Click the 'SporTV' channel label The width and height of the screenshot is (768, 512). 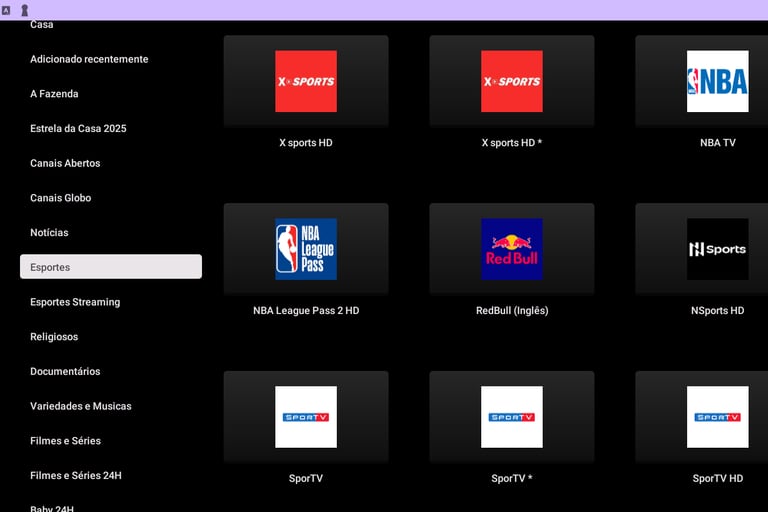306,479
